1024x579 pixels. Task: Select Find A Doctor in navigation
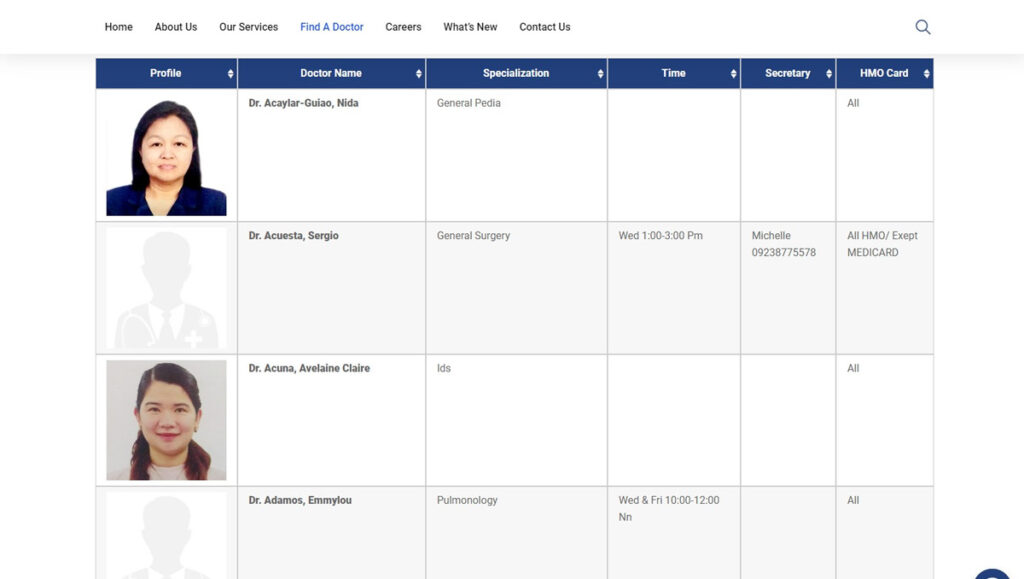point(332,27)
